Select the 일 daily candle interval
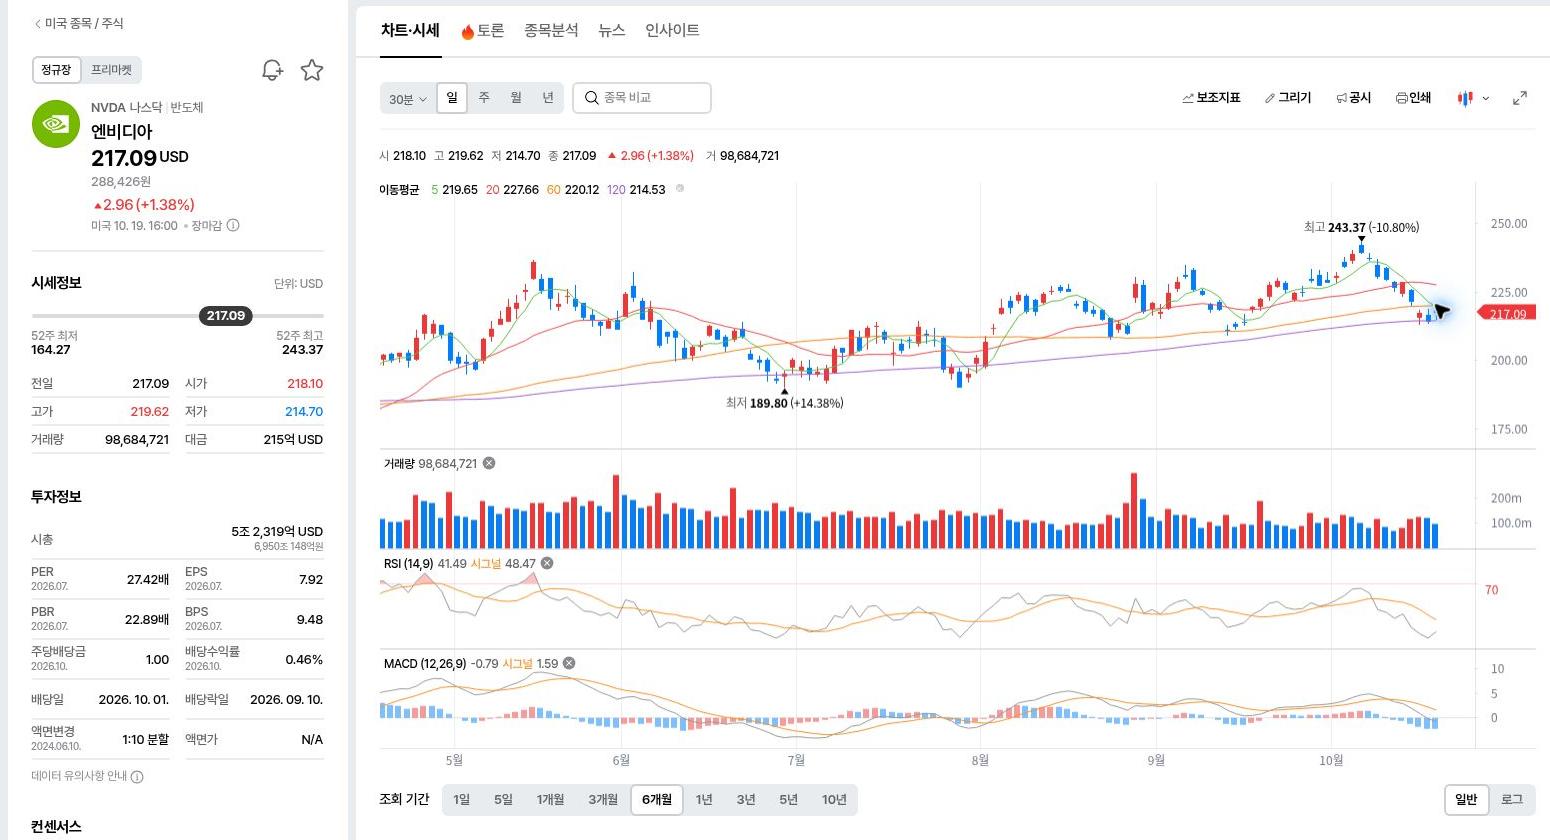This screenshot has width=1550, height=840. (452, 98)
